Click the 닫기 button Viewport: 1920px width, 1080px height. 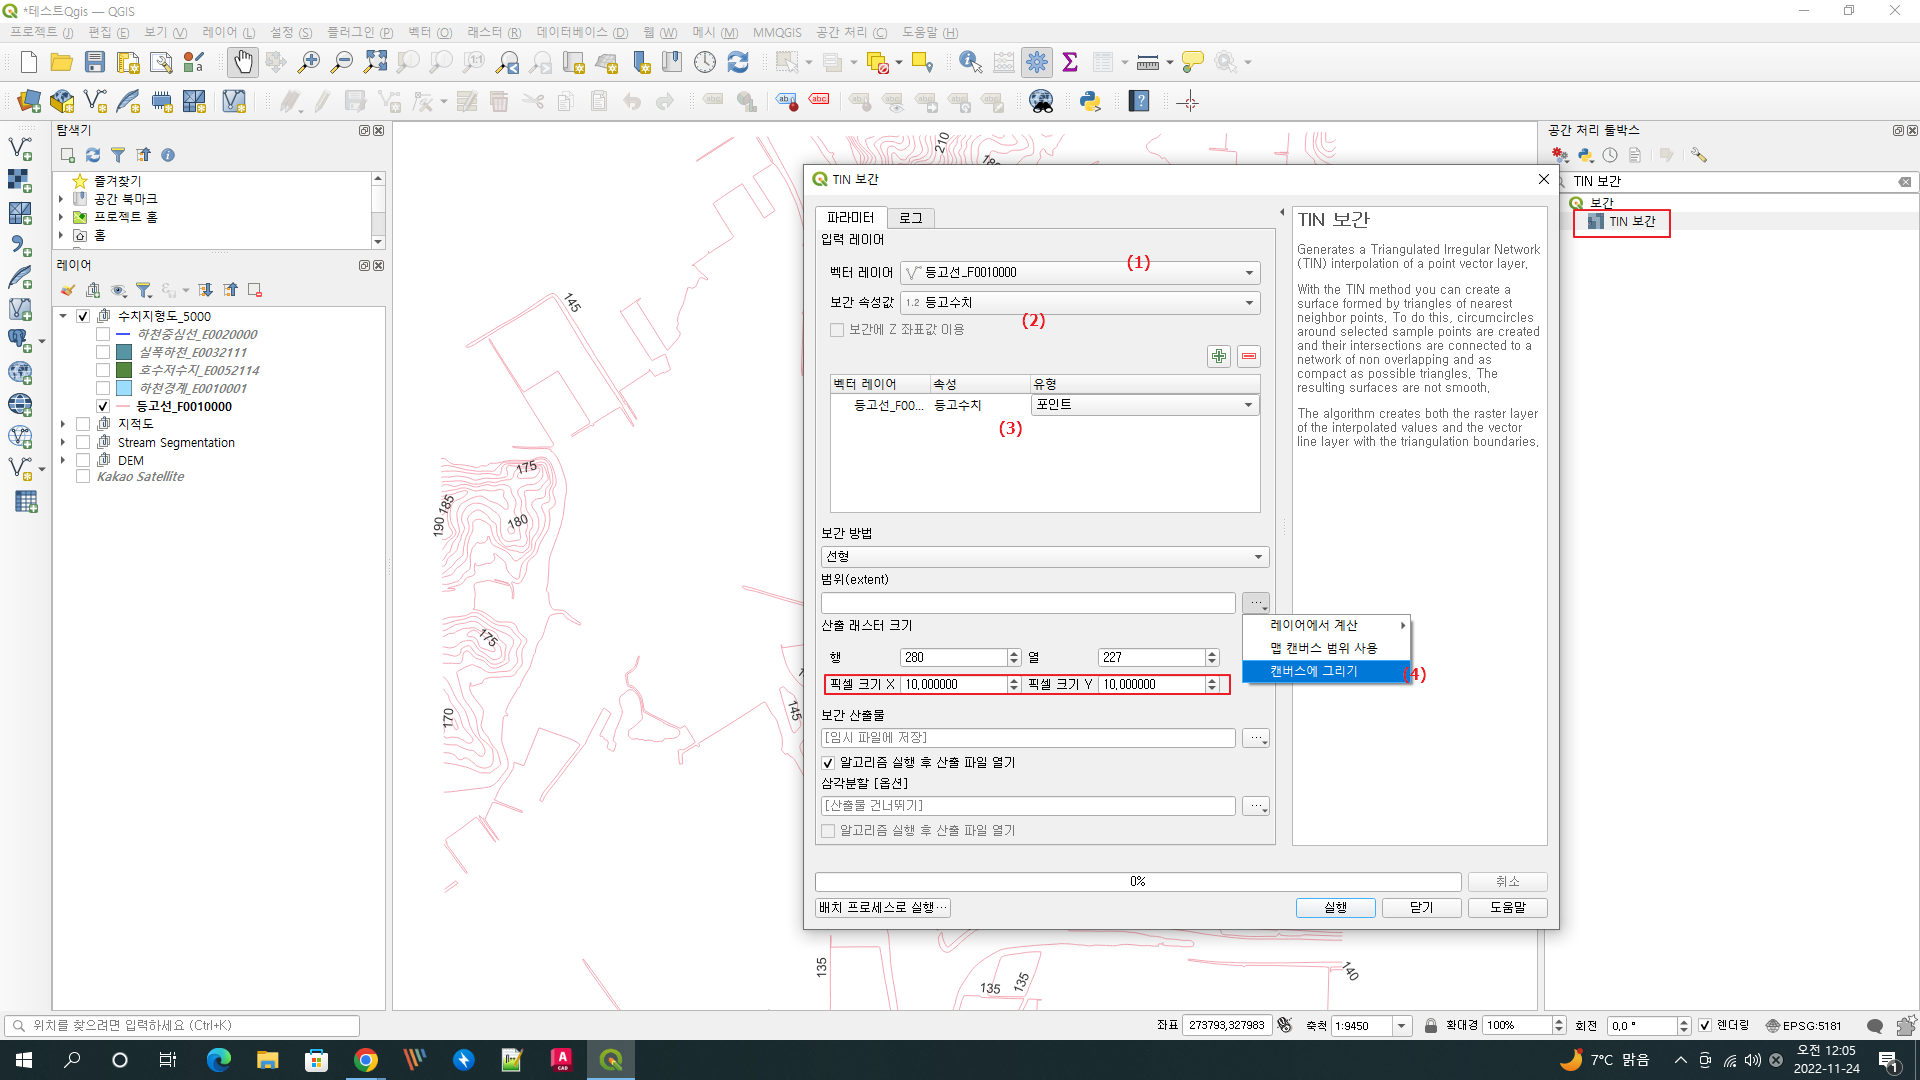1421,908
